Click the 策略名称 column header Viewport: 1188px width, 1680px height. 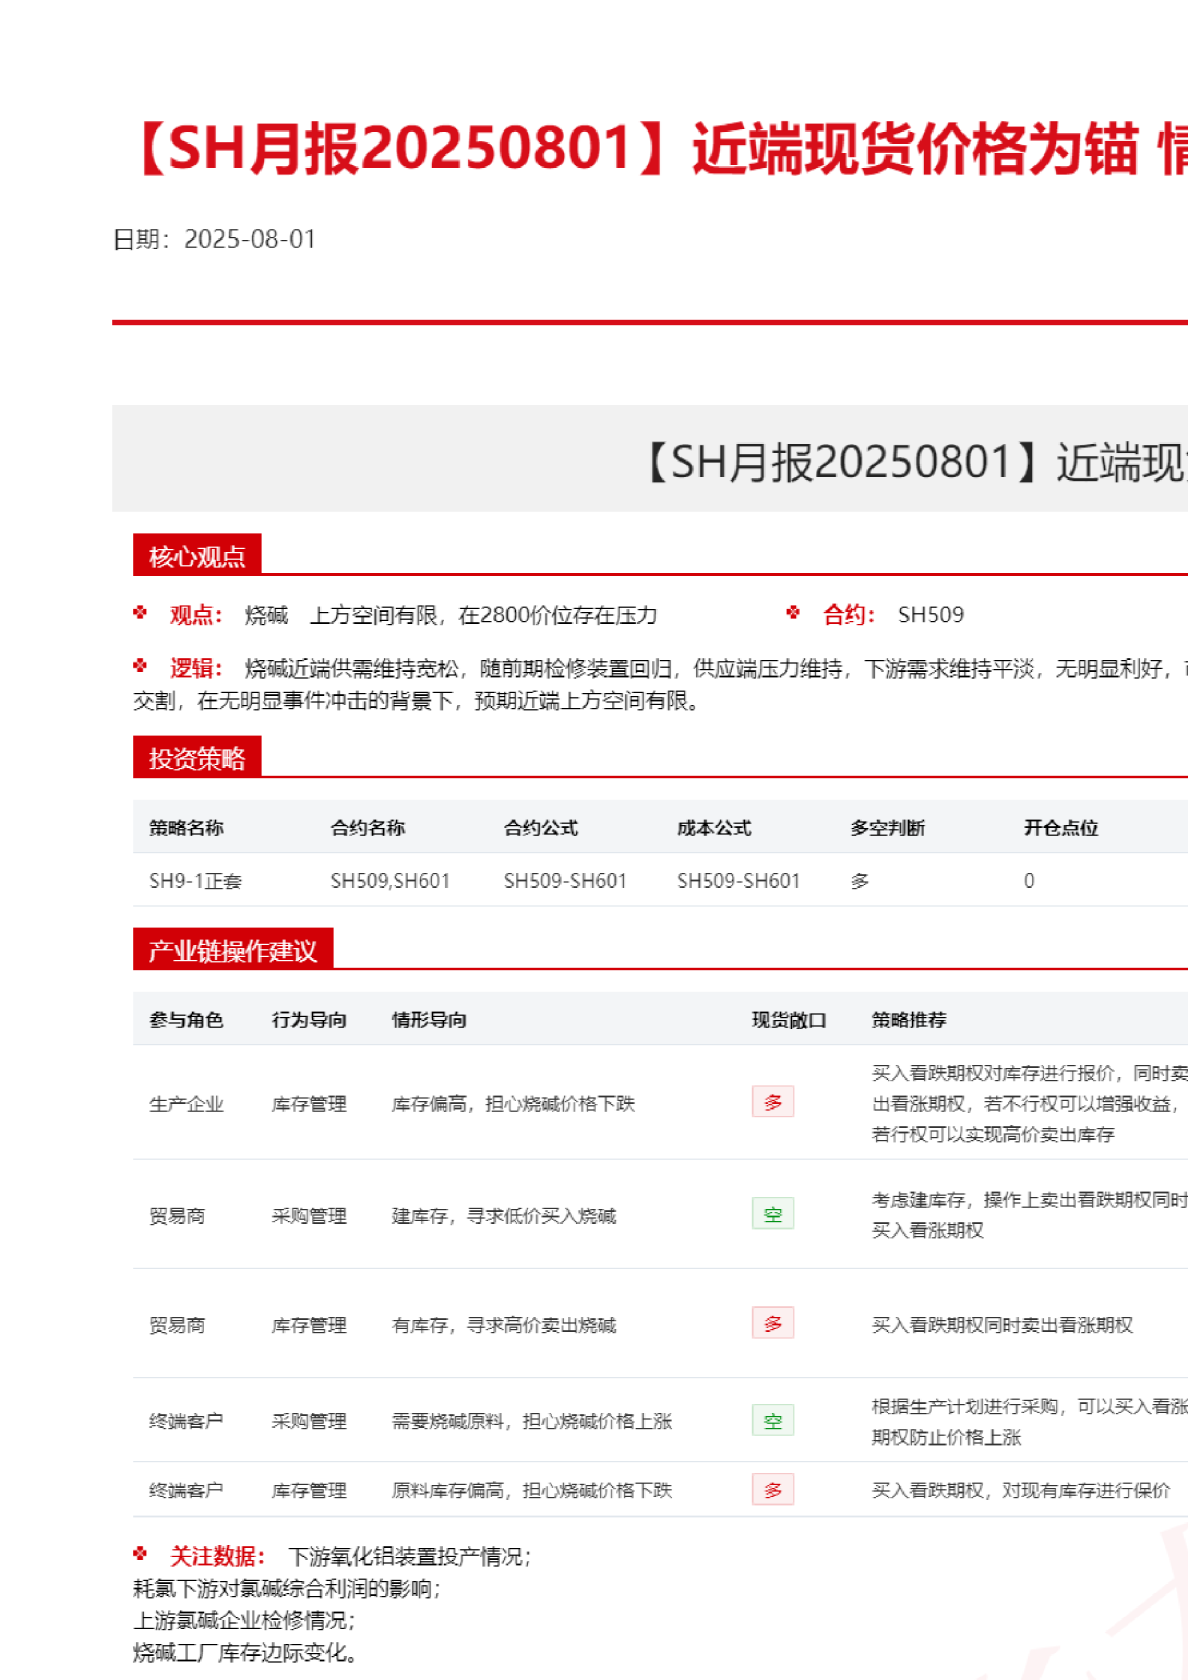click(x=186, y=828)
